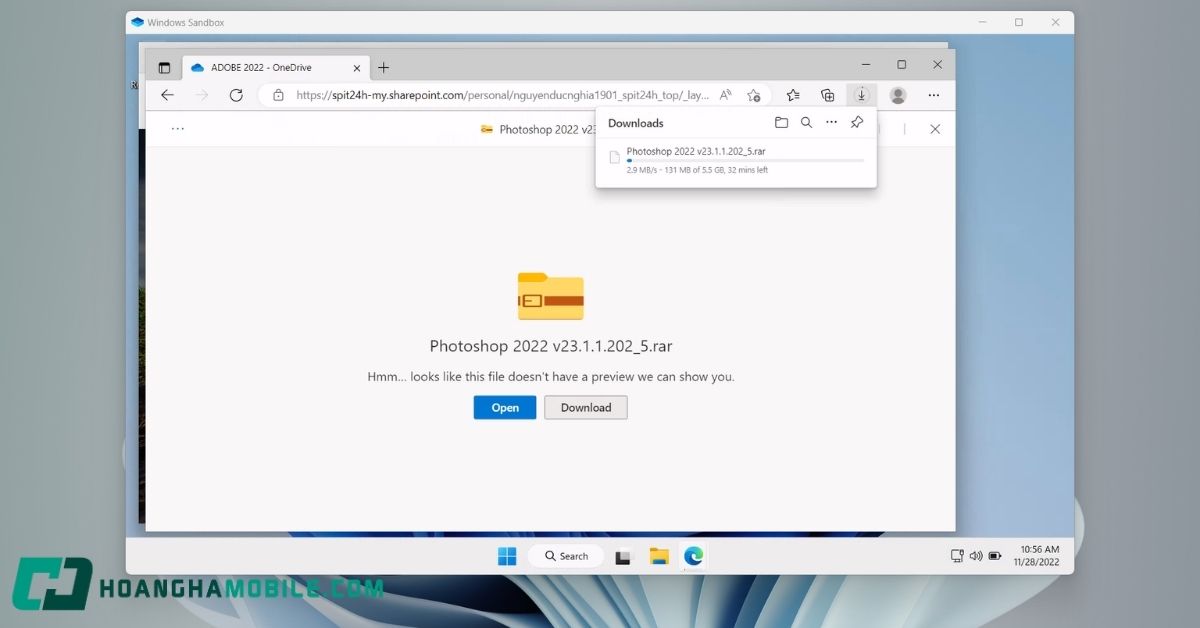Click the Download button
Image resolution: width=1200 pixels, height=628 pixels.
586,407
